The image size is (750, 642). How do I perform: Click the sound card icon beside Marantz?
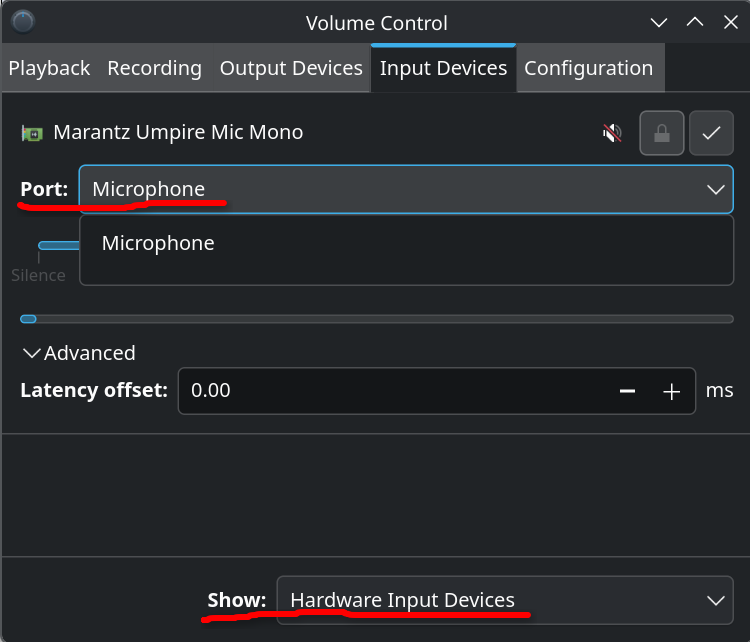coord(32,133)
